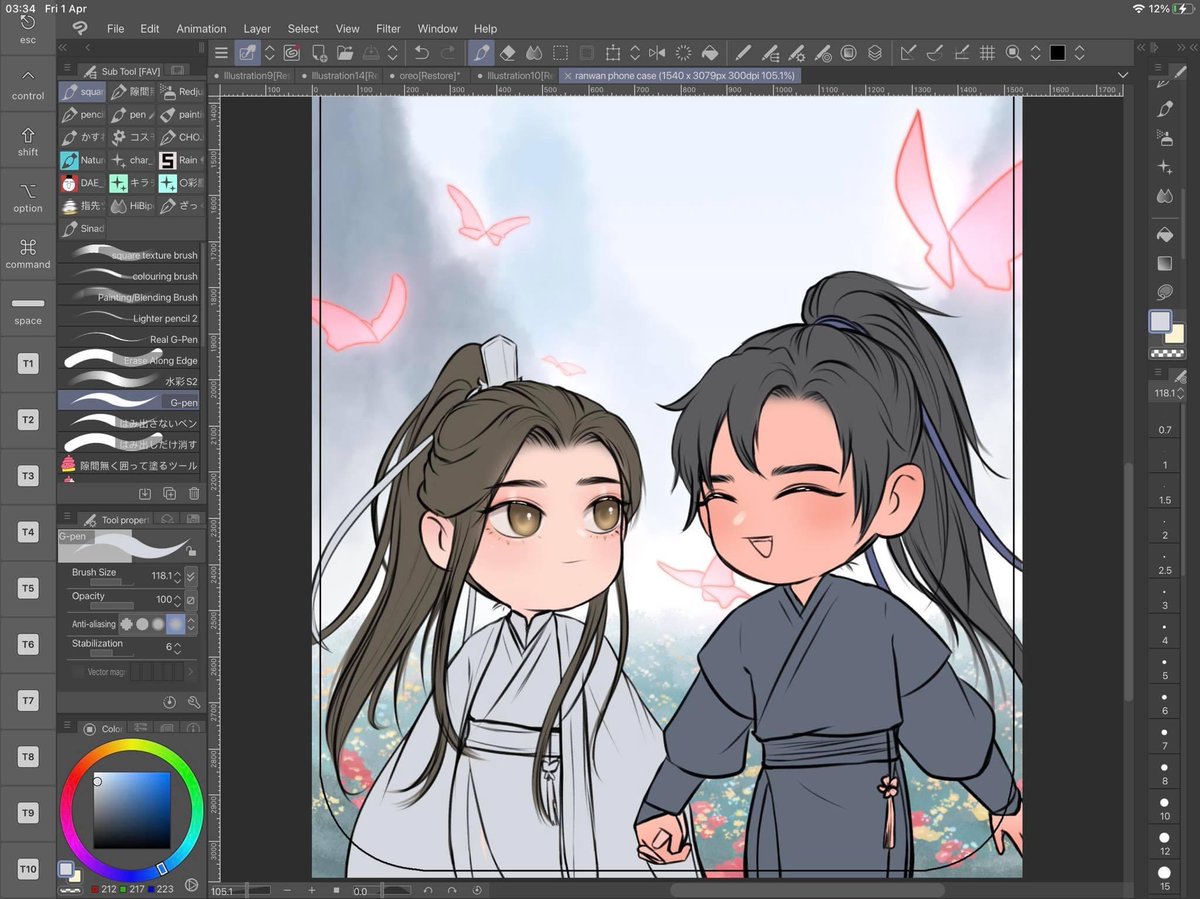Expand anti-aliasing options arrows

[x=191, y=623]
